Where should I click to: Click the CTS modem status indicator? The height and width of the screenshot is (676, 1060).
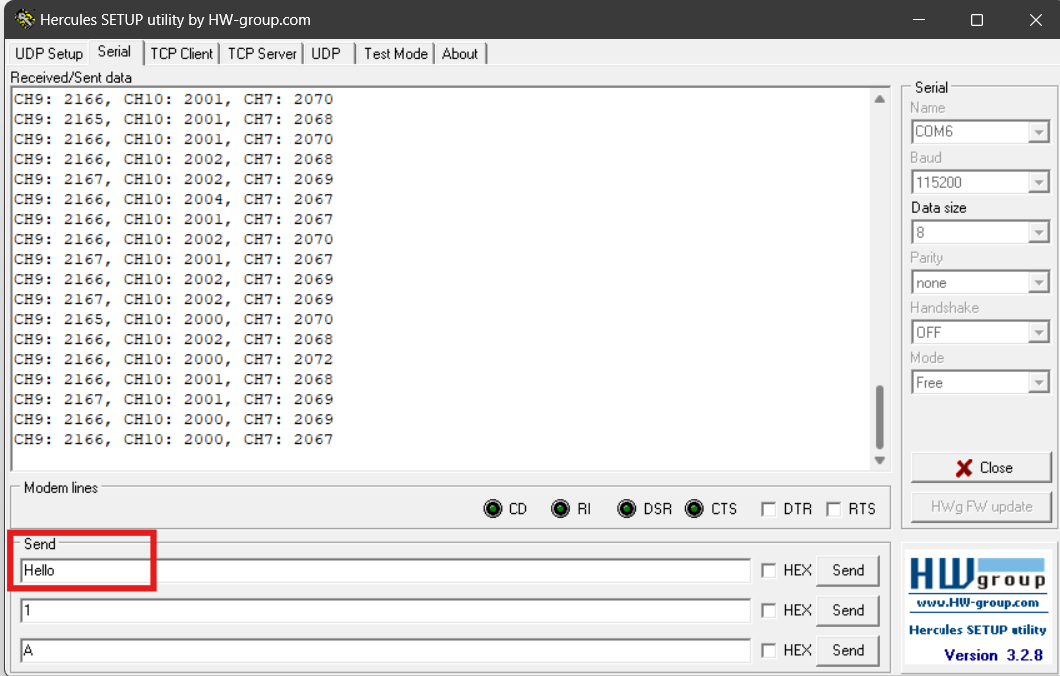click(695, 508)
